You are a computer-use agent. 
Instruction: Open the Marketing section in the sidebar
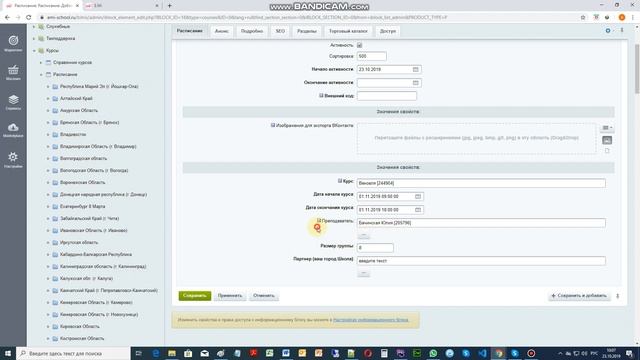click(13, 43)
